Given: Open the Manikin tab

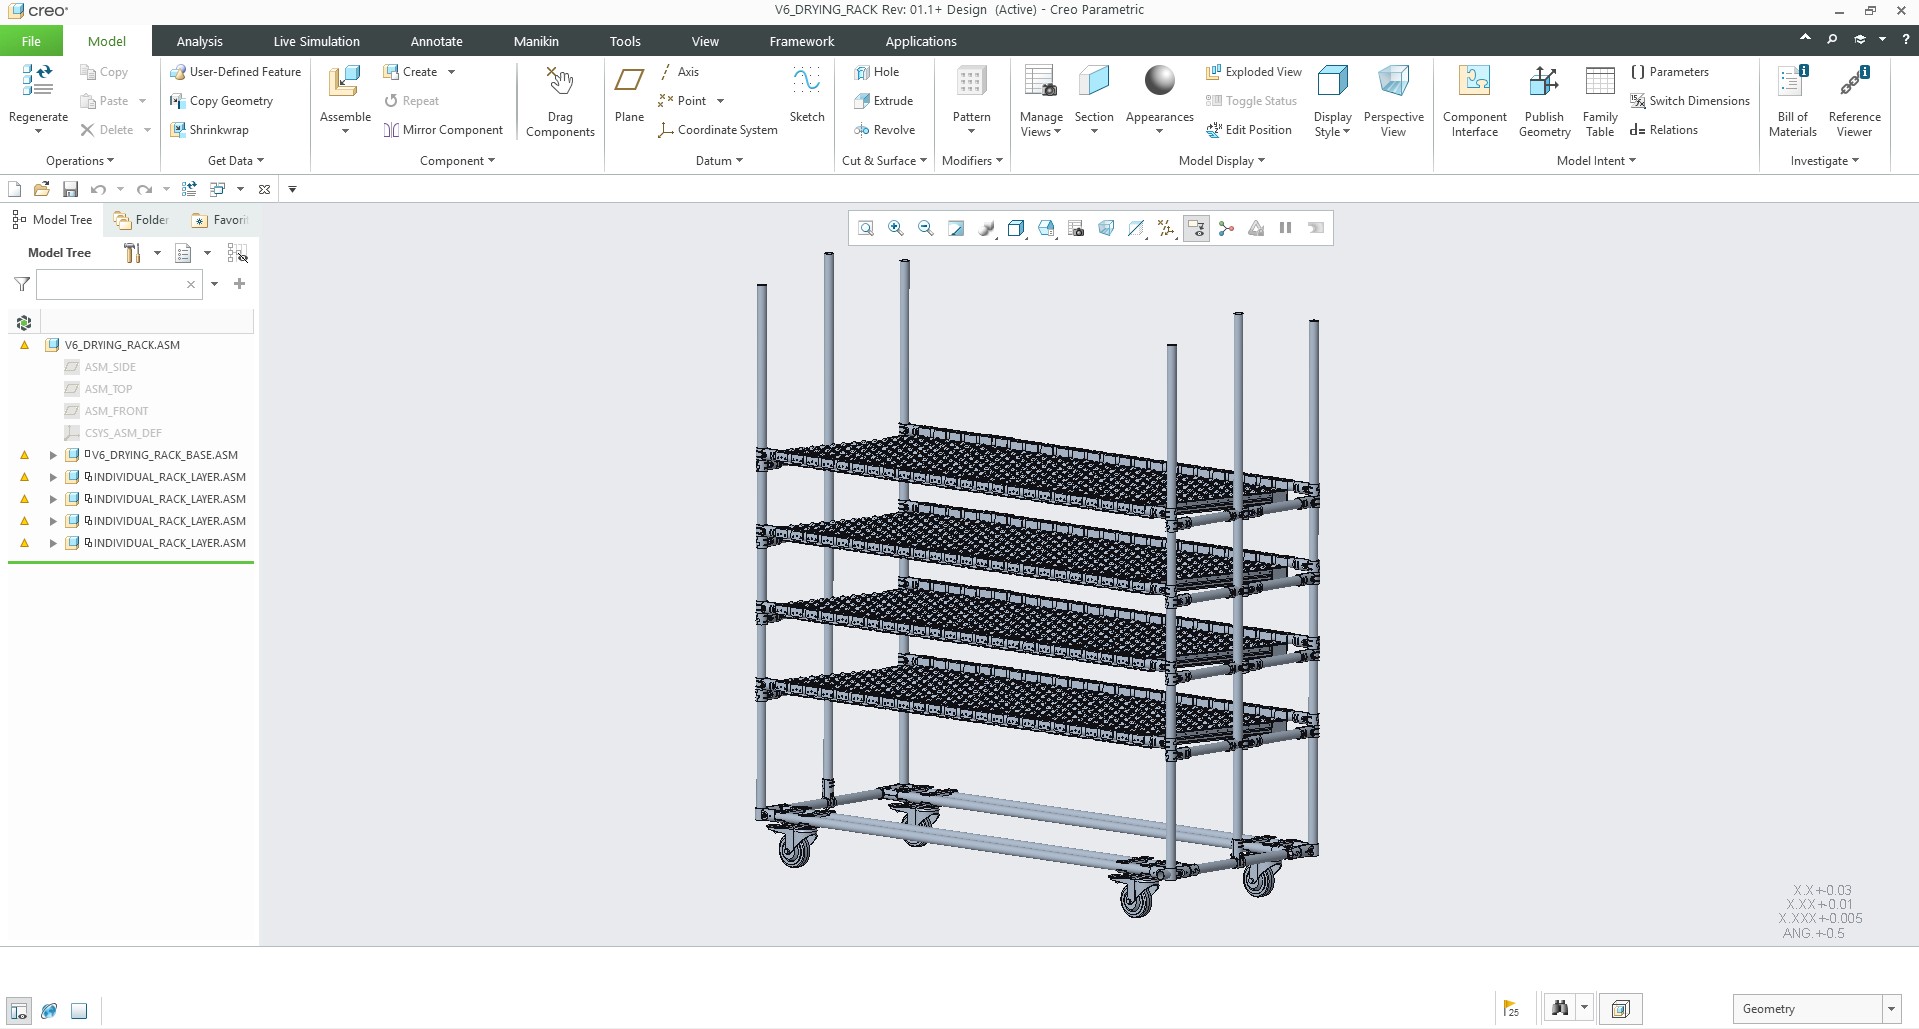Looking at the screenshot, I should [536, 41].
